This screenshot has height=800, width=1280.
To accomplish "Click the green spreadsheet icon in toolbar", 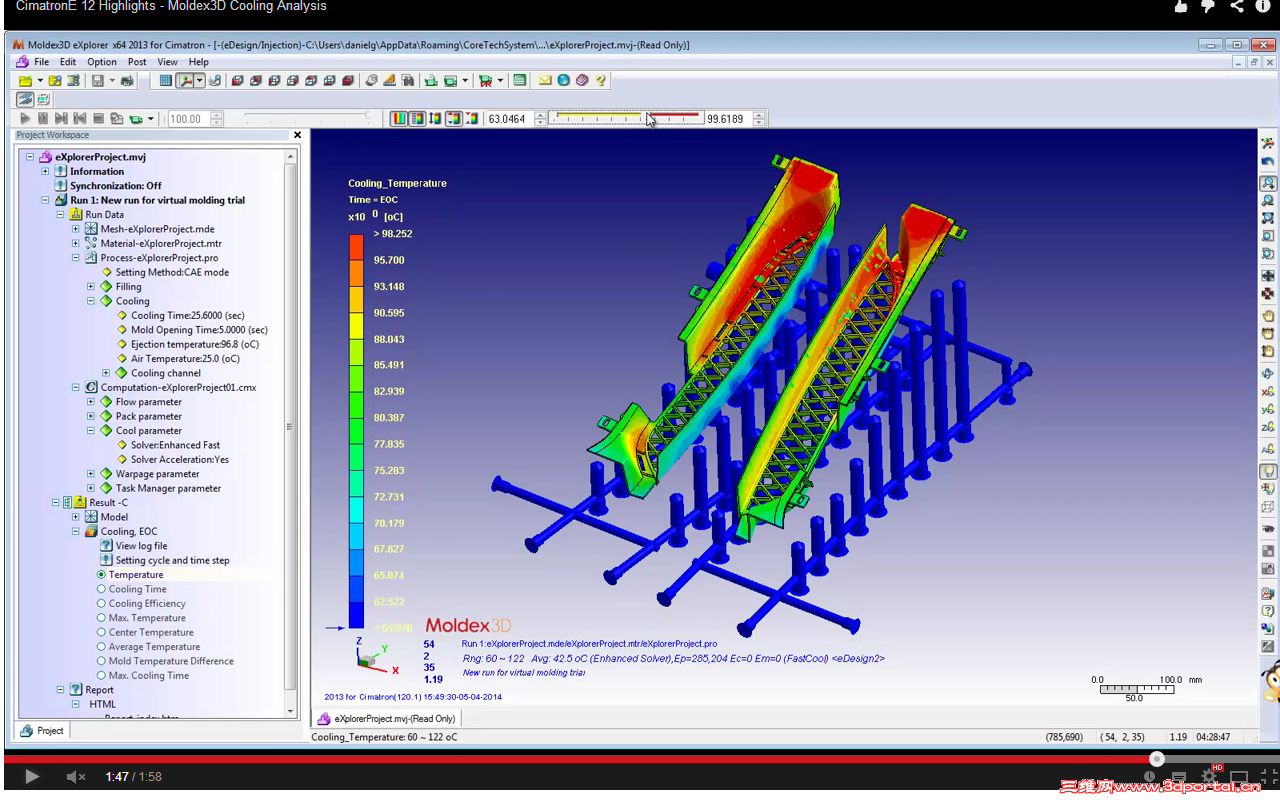I will 520,81.
